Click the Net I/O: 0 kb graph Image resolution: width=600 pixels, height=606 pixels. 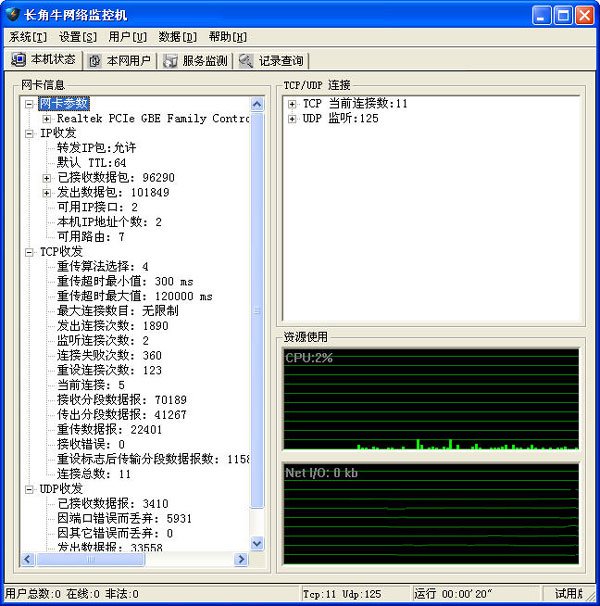coord(431,514)
